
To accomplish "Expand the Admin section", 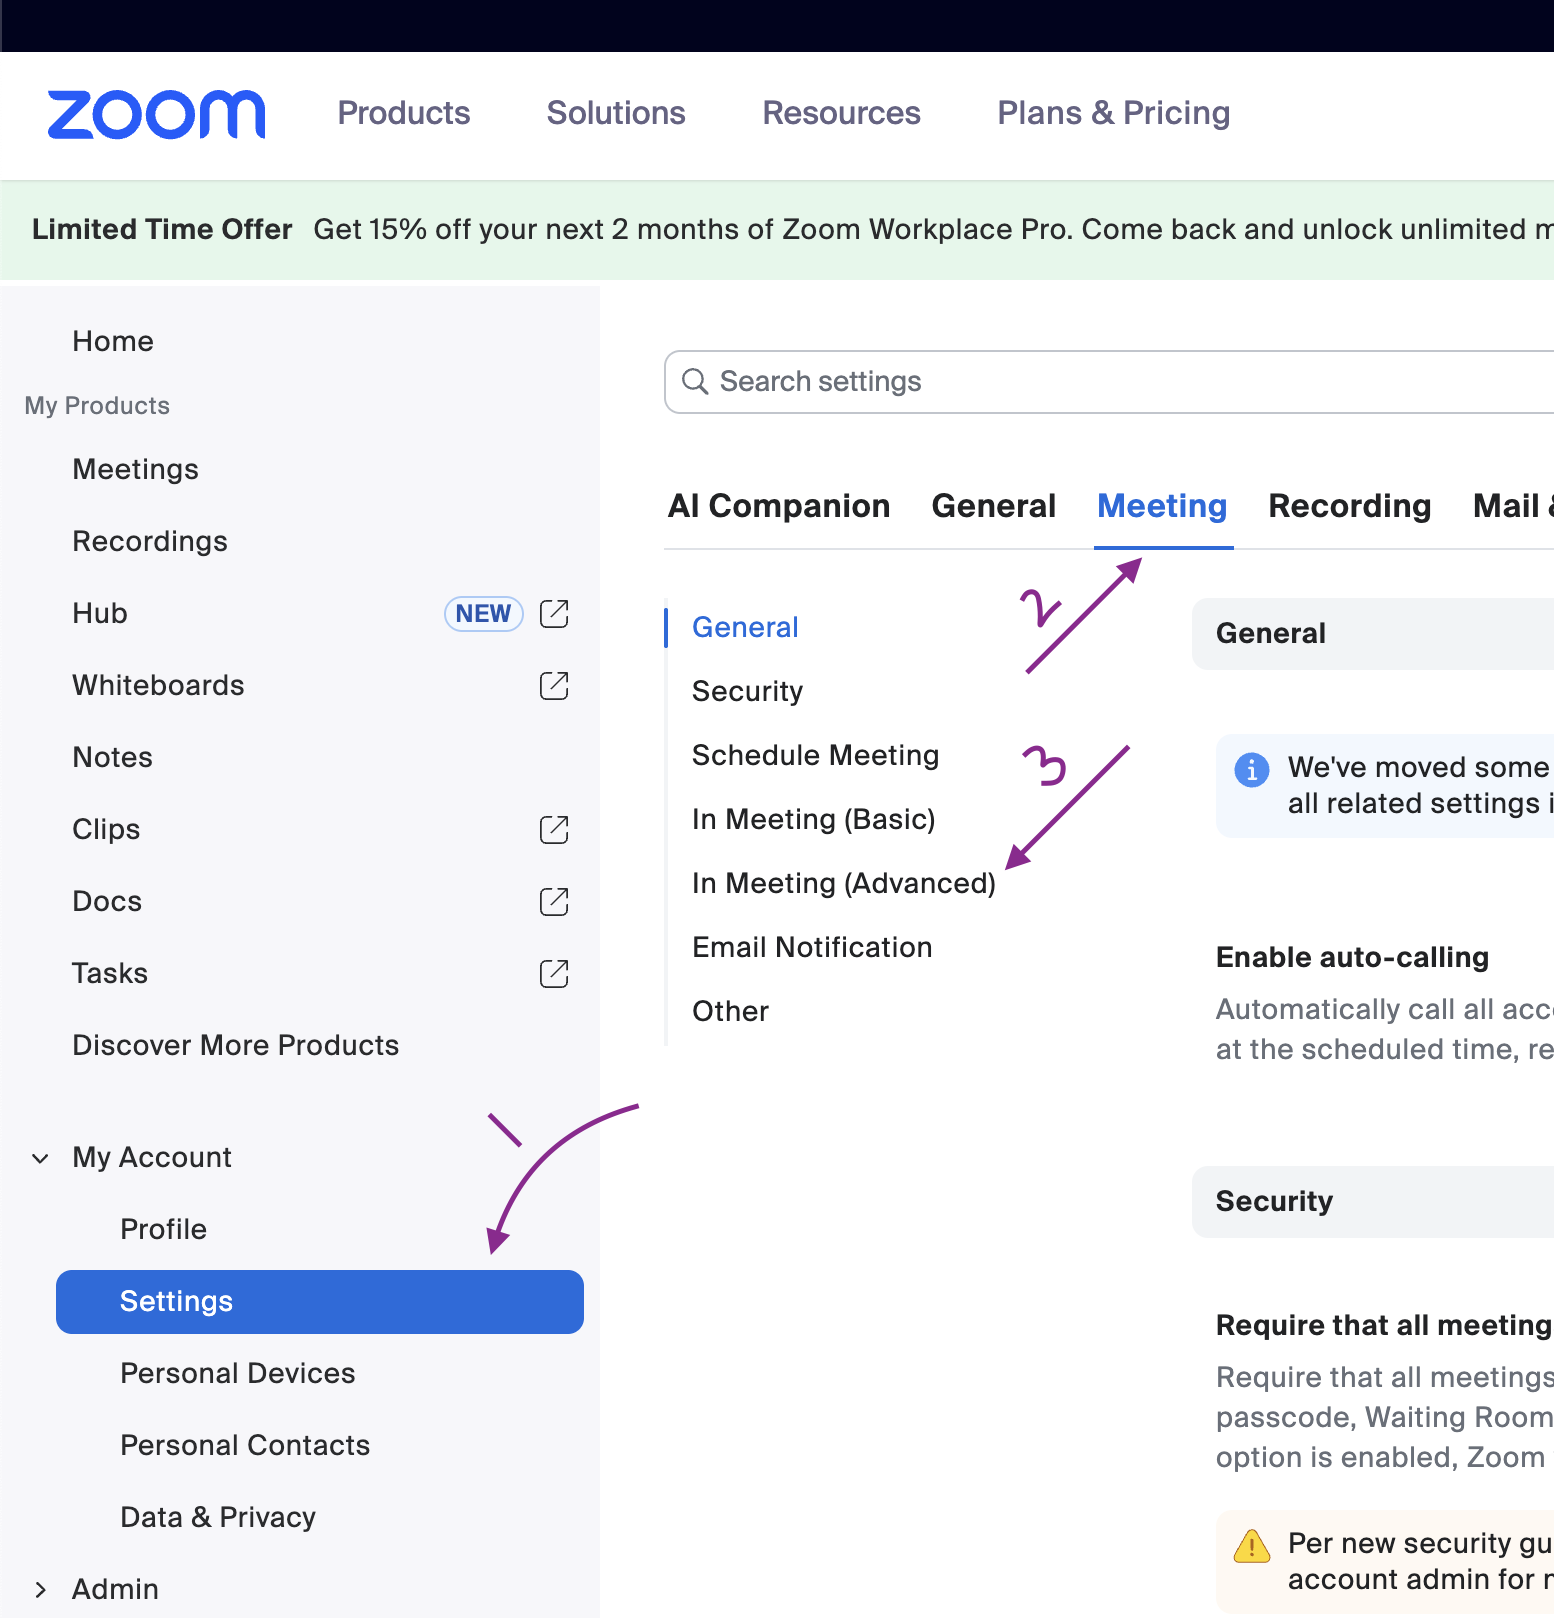I will point(41,1590).
